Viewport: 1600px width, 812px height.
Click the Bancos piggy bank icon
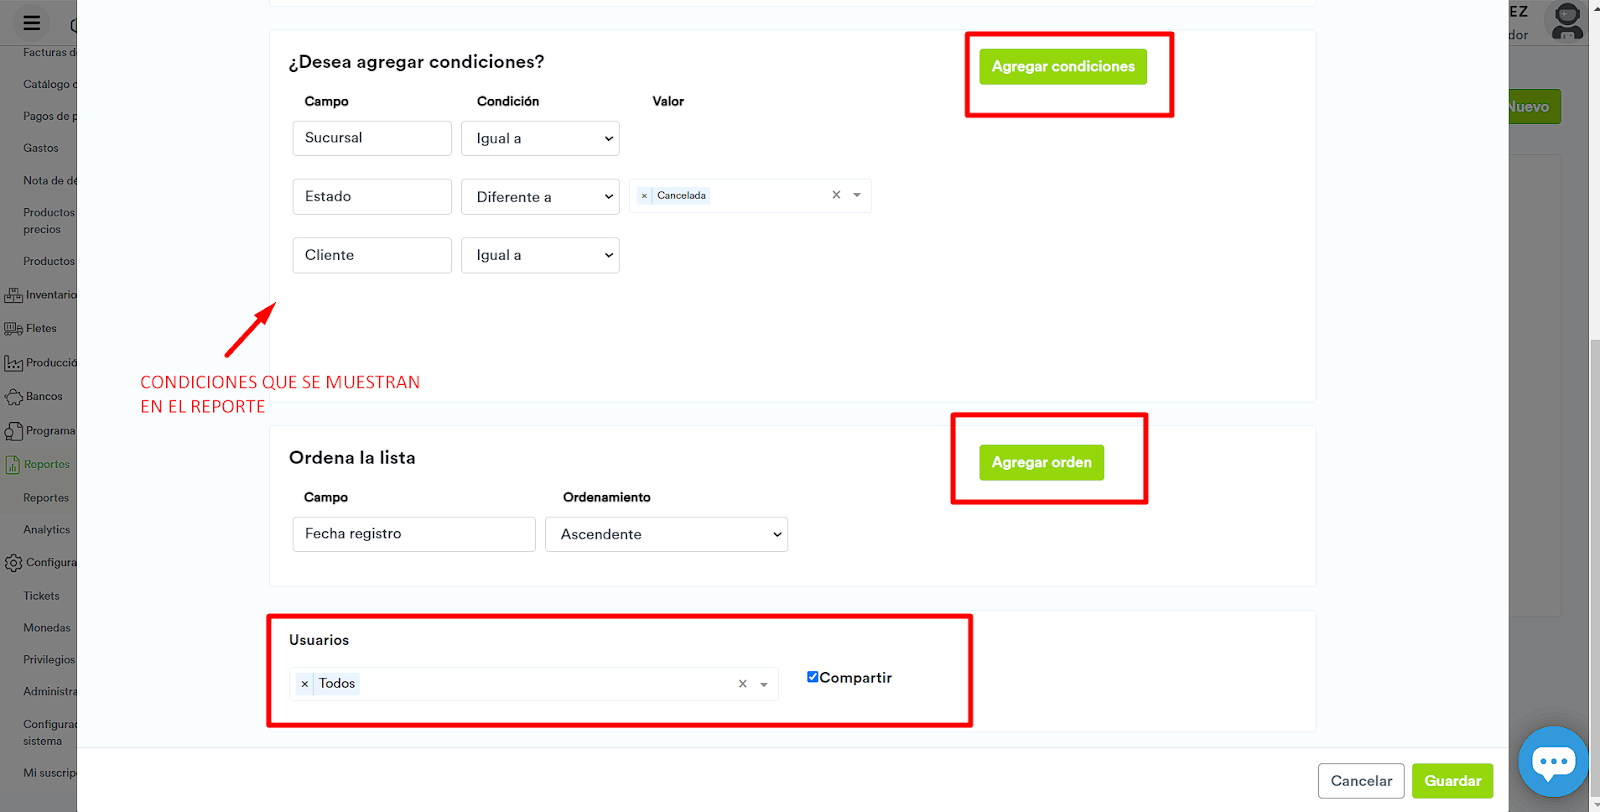point(13,397)
